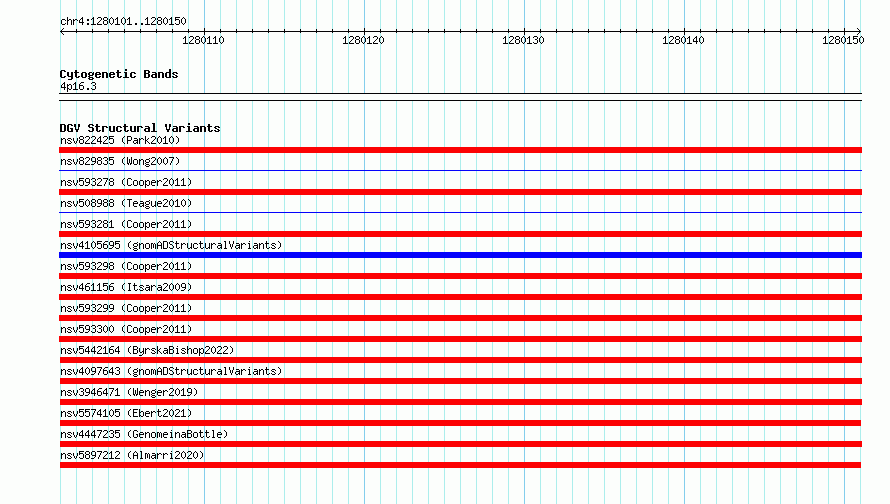Select the red bar for nsv5897212
This screenshot has height=504, width=890.
(x=460, y=465)
